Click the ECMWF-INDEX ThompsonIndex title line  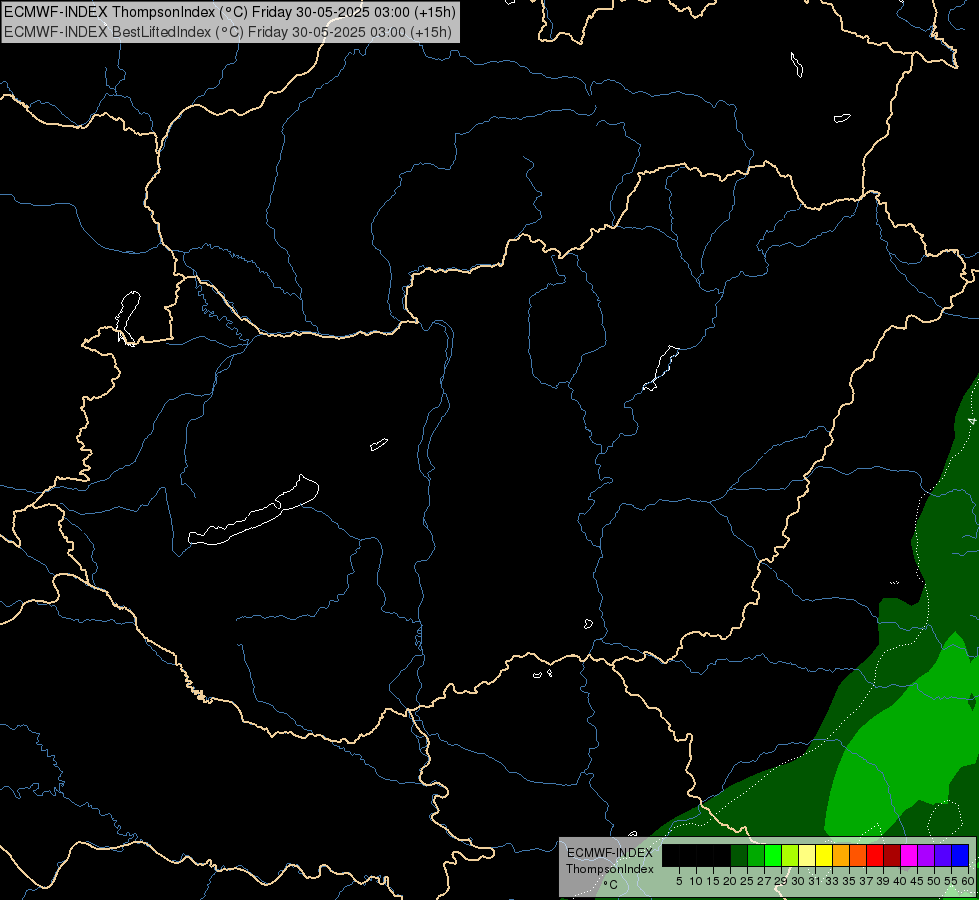(x=230, y=12)
